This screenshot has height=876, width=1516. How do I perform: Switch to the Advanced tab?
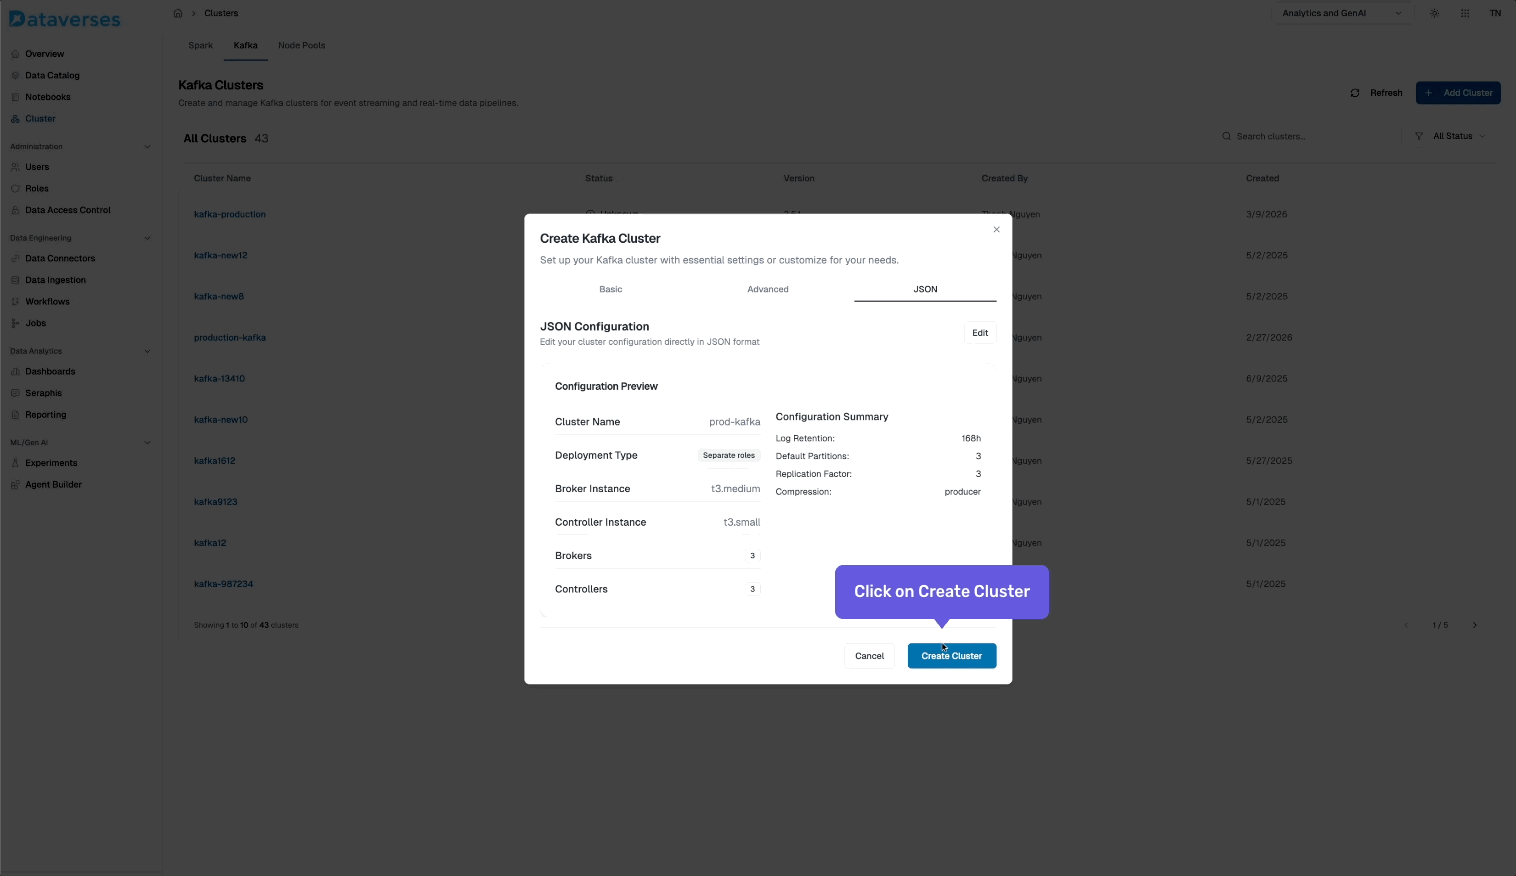click(768, 289)
